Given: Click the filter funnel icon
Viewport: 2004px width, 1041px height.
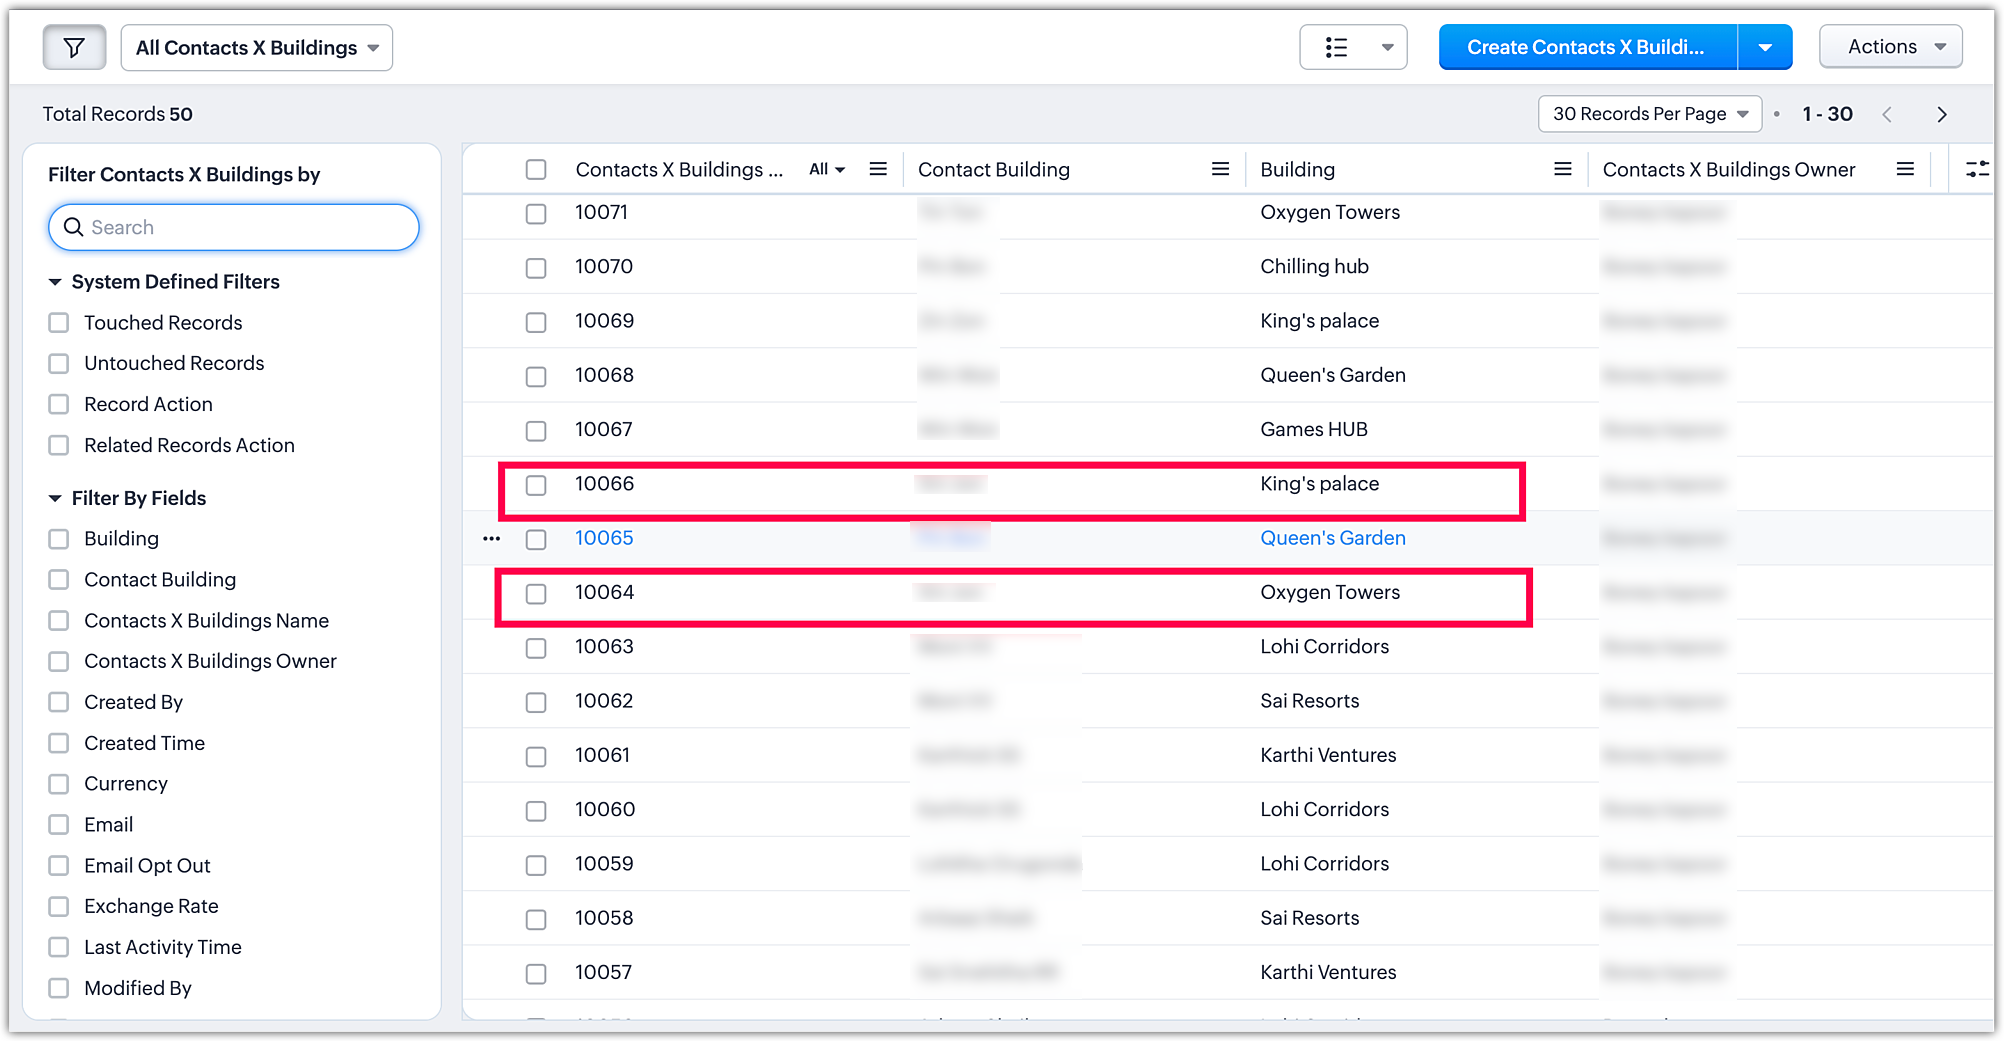Looking at the screenshot, I should [74, 47].
